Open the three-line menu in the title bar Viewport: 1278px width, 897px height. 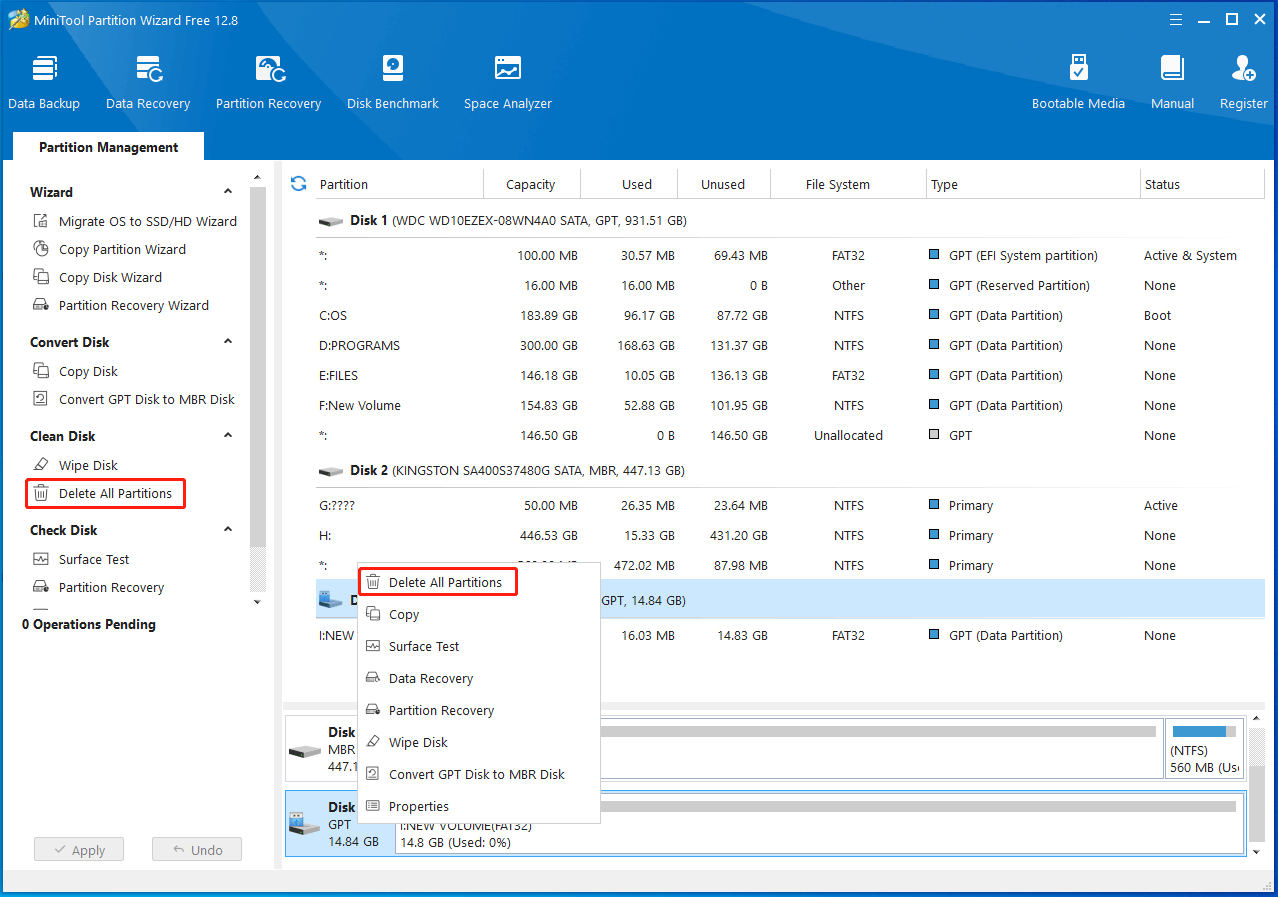pos(1175,19)
